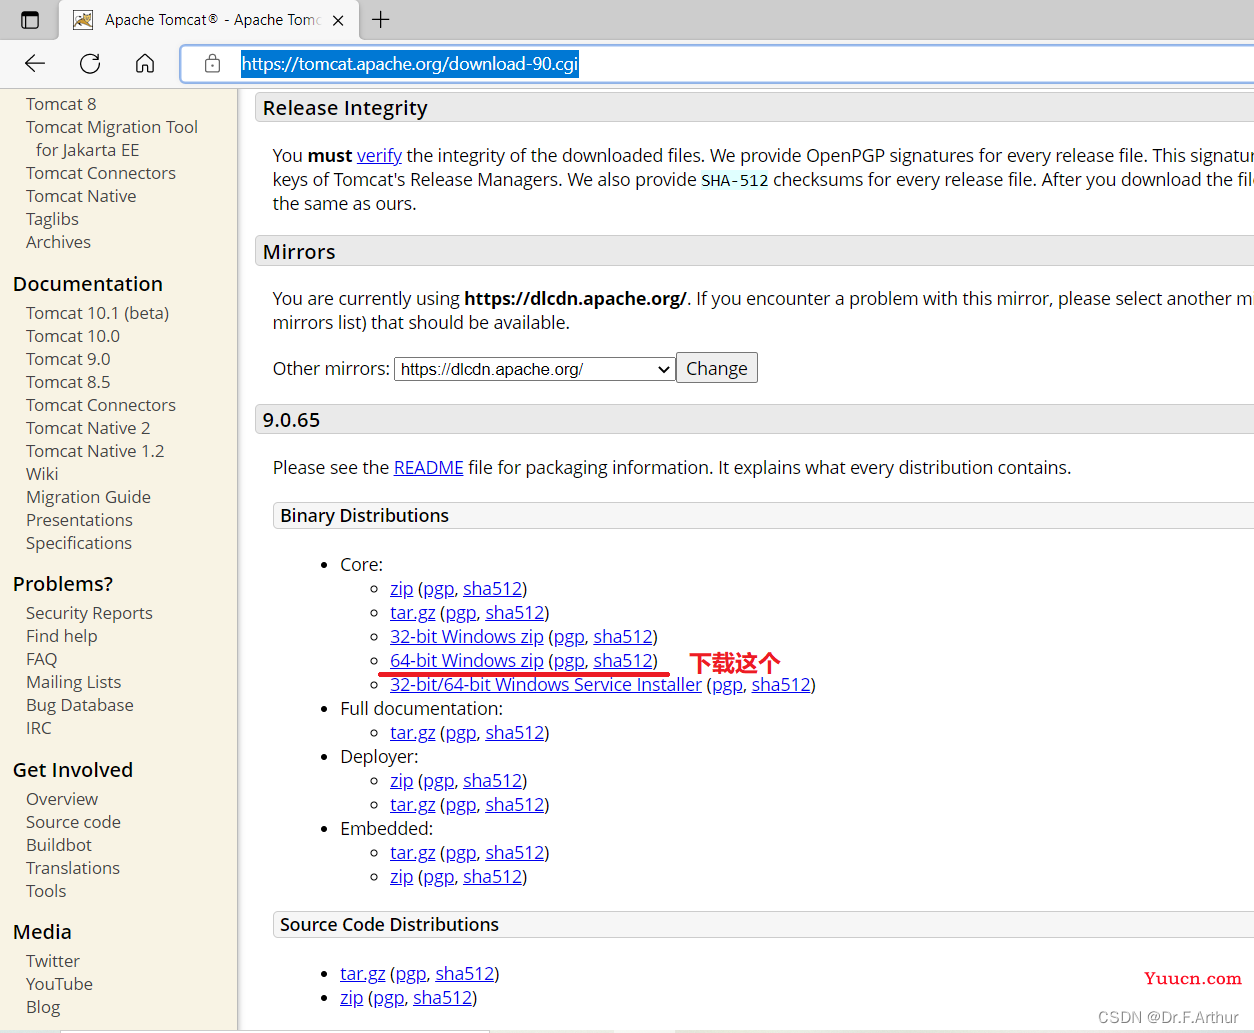Download Full documentation tar.gz
Screen dimensions: 1254x1033
pyautogui.click(x=412, y=733)
